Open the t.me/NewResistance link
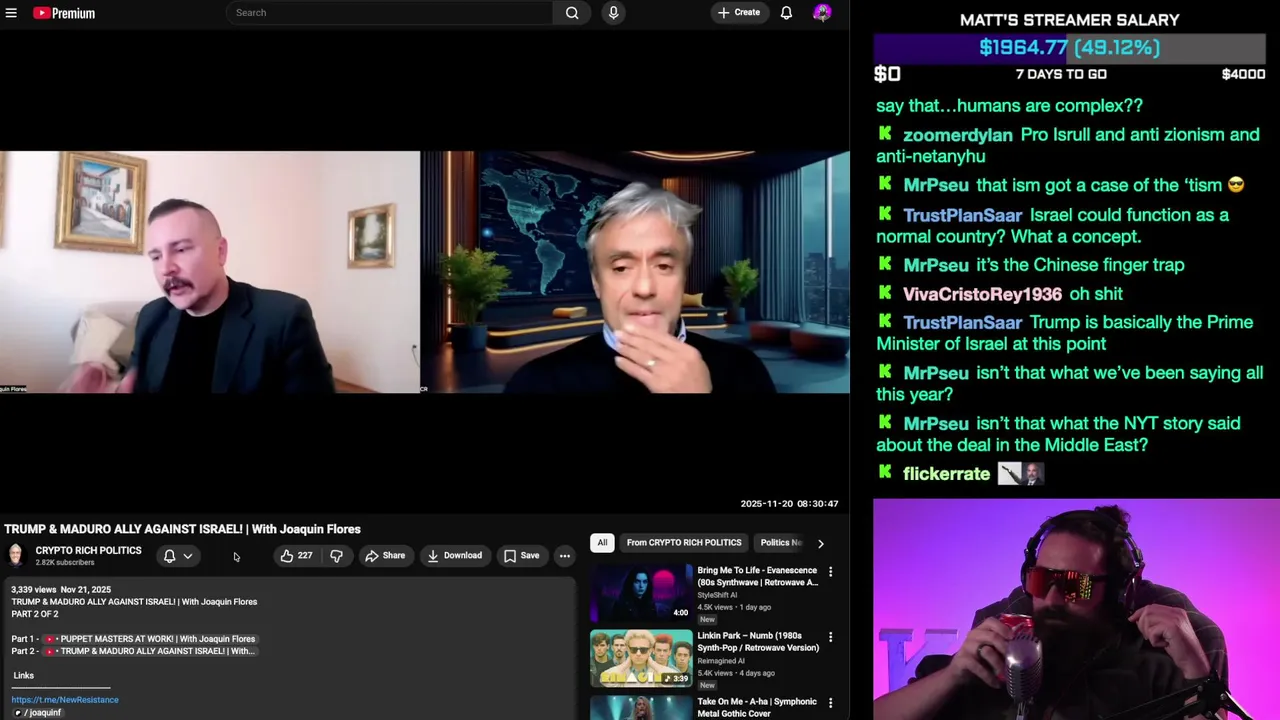 coord(65,700)
